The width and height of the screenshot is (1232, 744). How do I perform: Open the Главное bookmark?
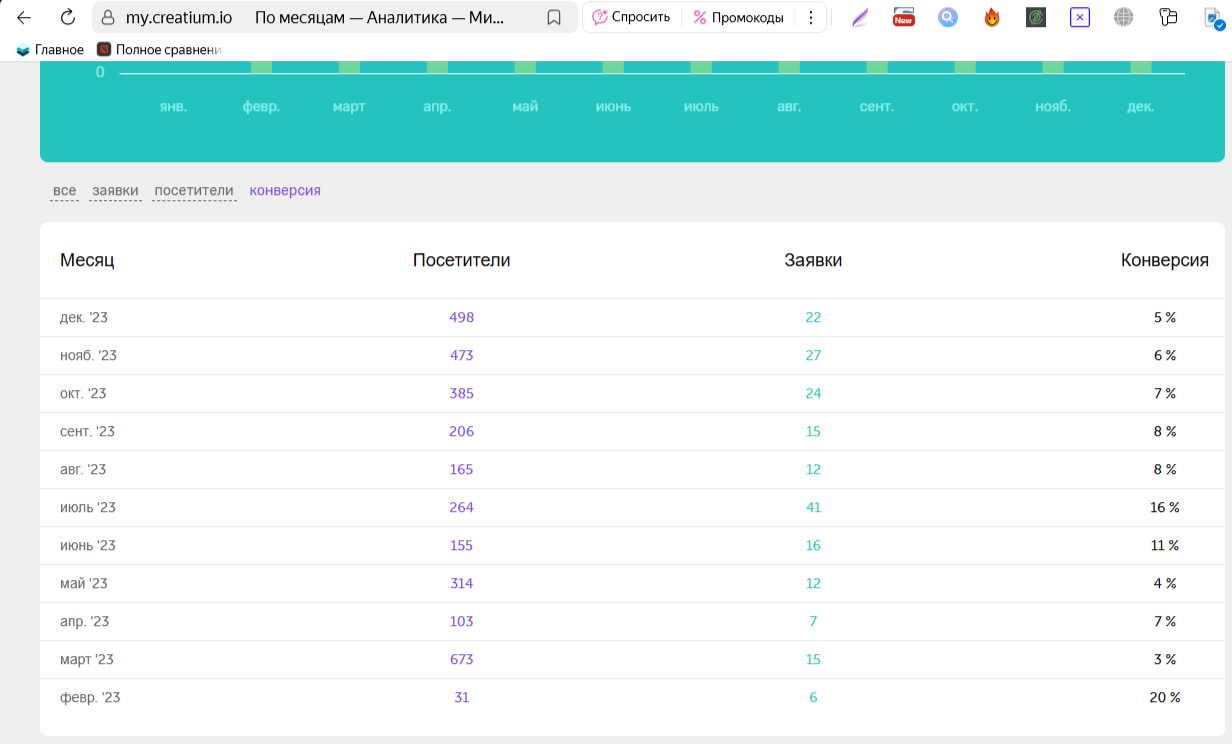(50, 49)
